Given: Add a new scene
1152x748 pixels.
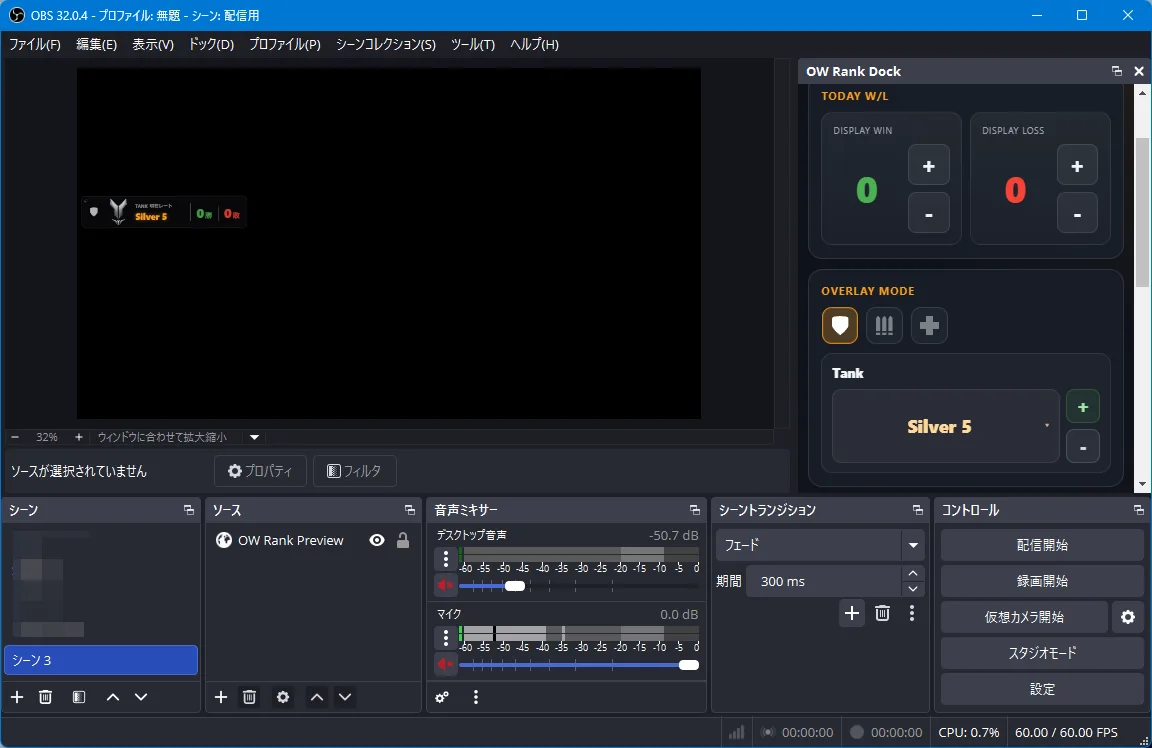Looking at the screenshot, I should (17, 697).
